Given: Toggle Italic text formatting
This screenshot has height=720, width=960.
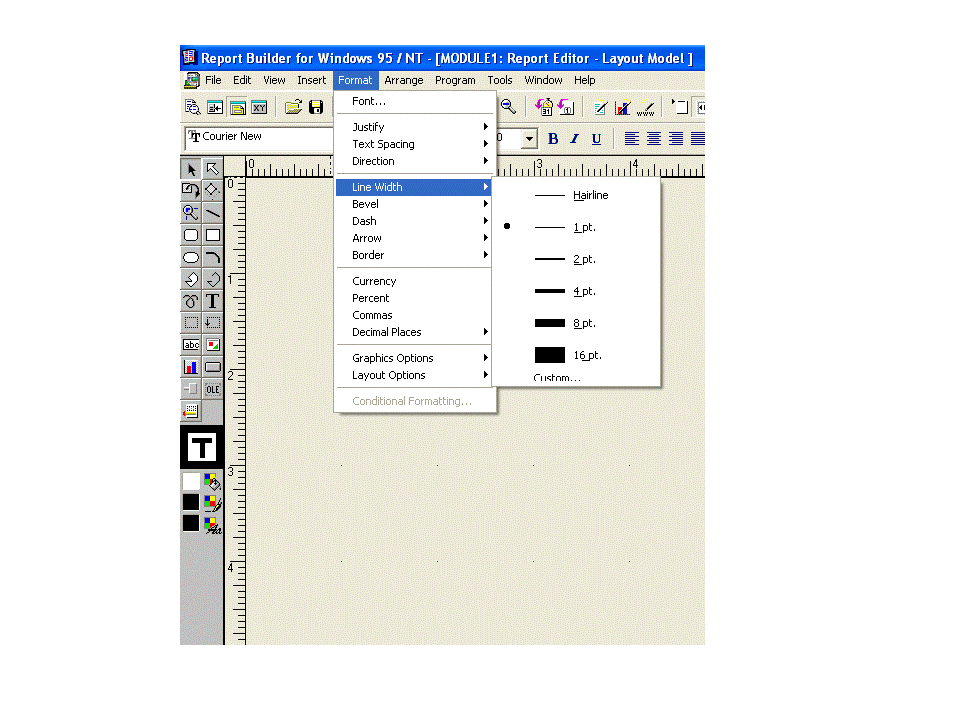Looking at the screenshot, I should coord(574,139).
